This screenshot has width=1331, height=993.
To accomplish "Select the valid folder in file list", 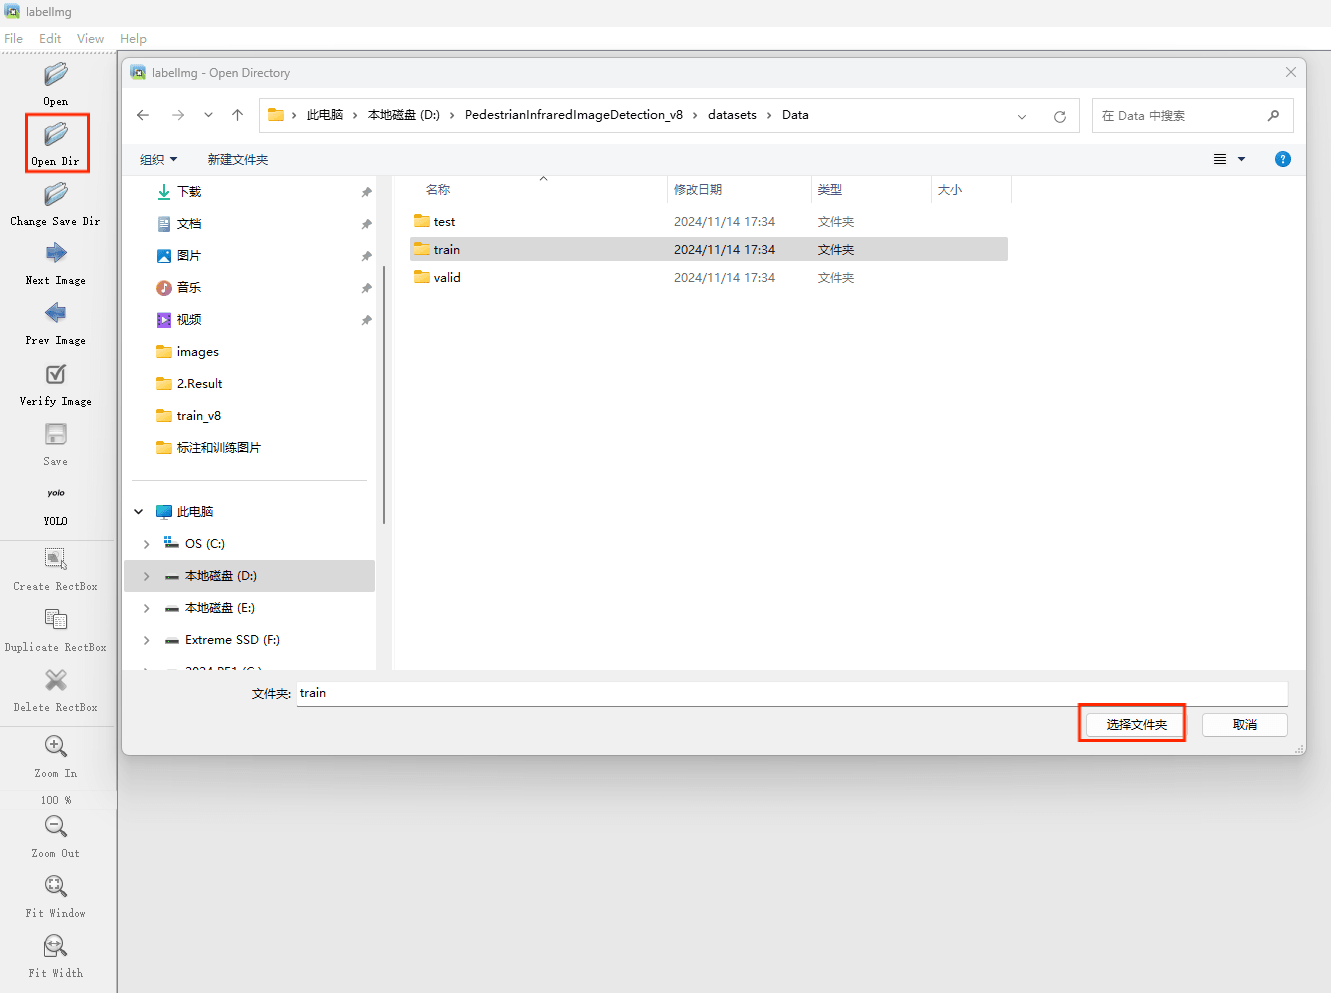I will (447, 278).
